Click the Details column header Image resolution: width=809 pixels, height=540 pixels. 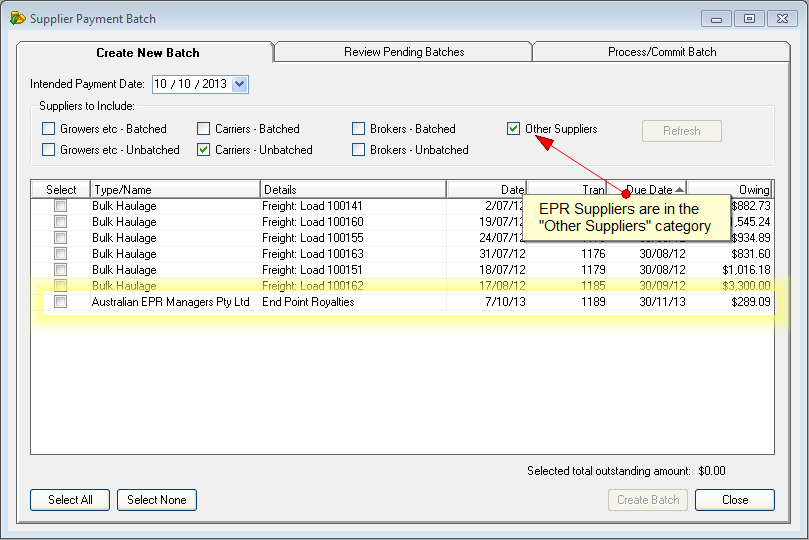[x=353, y=190]
